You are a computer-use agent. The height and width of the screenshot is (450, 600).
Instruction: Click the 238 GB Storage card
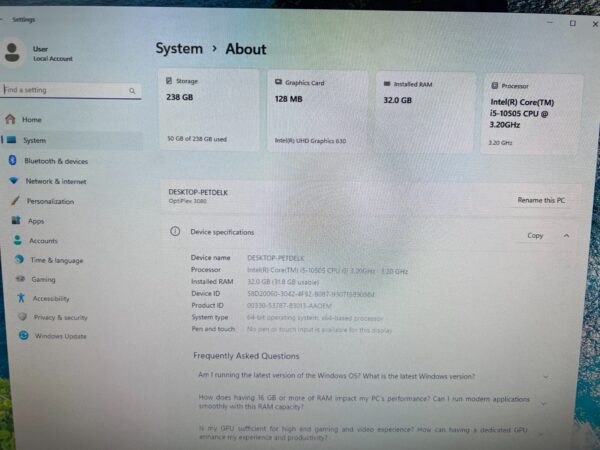click(x=209, y=110)
